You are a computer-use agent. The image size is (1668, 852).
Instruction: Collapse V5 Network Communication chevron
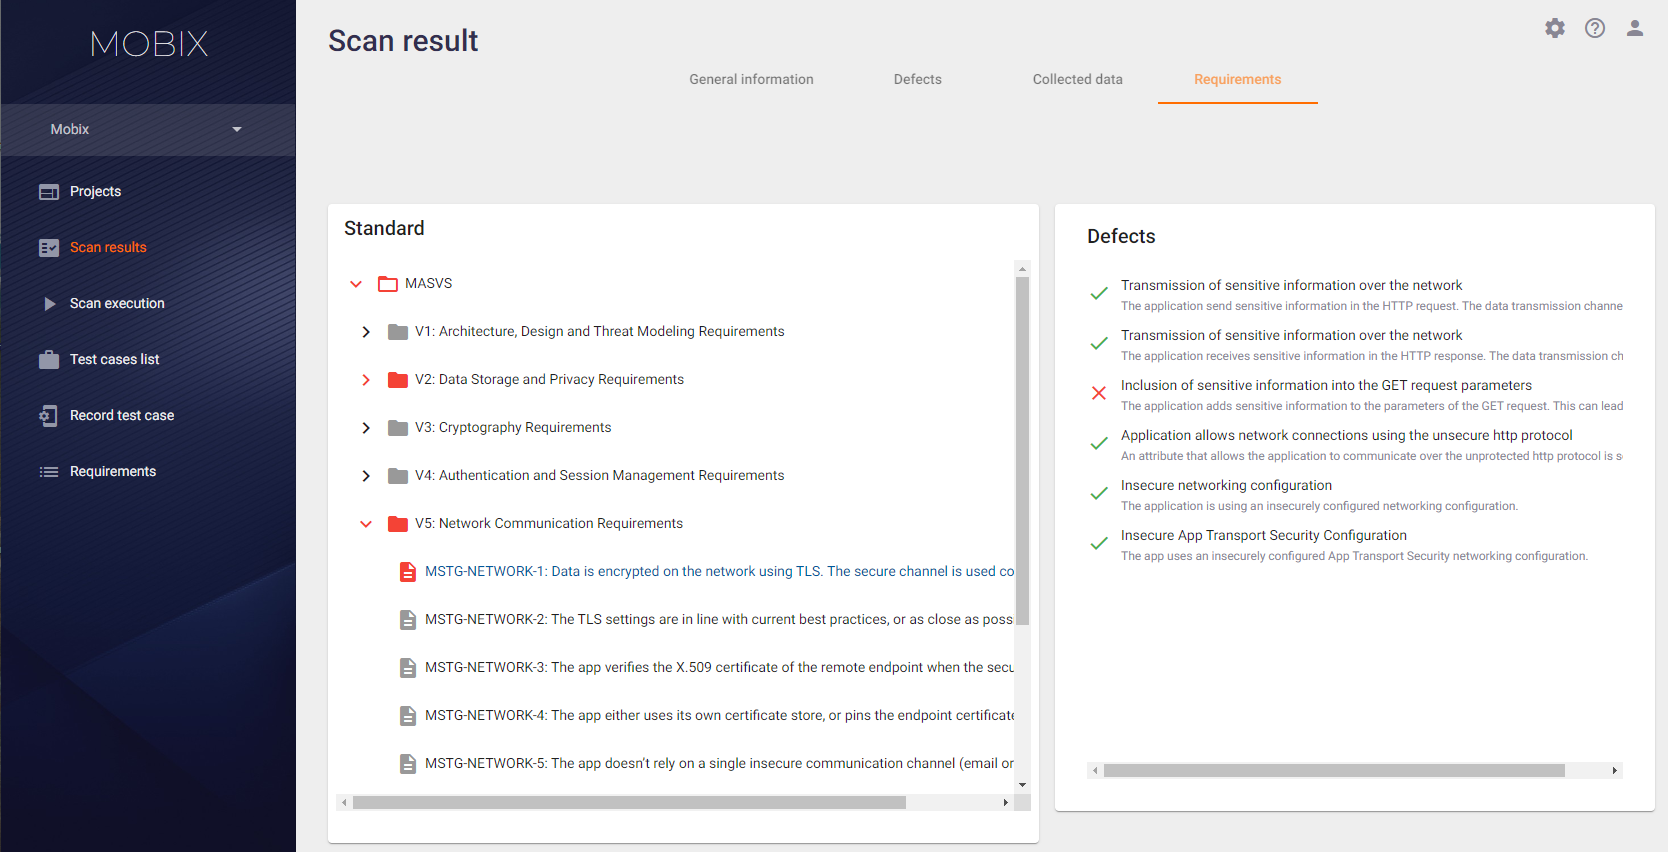click(x=366, y=524)
